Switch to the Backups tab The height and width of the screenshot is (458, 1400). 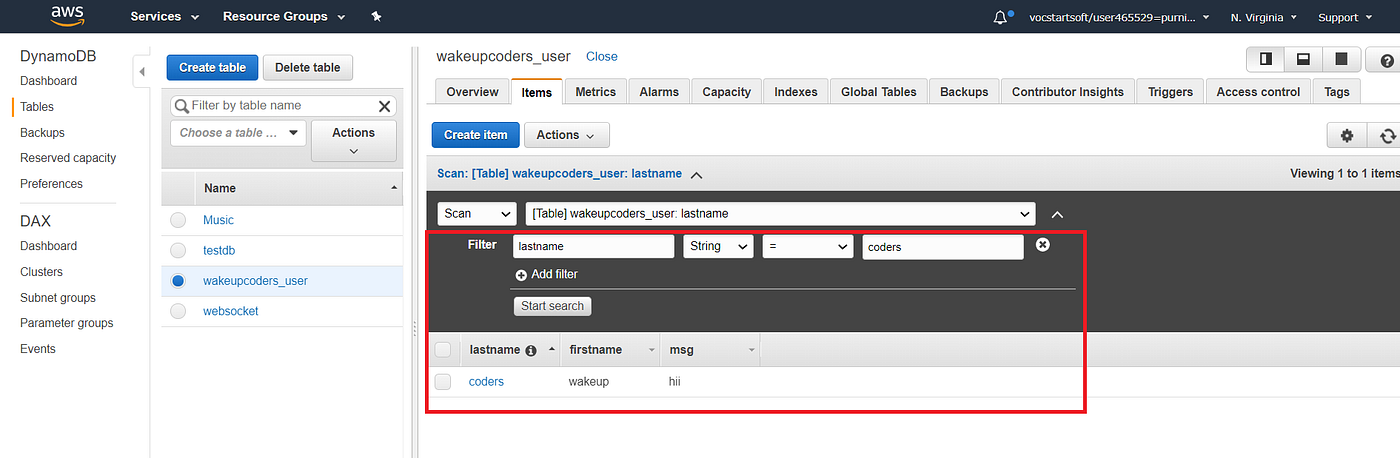964,92
